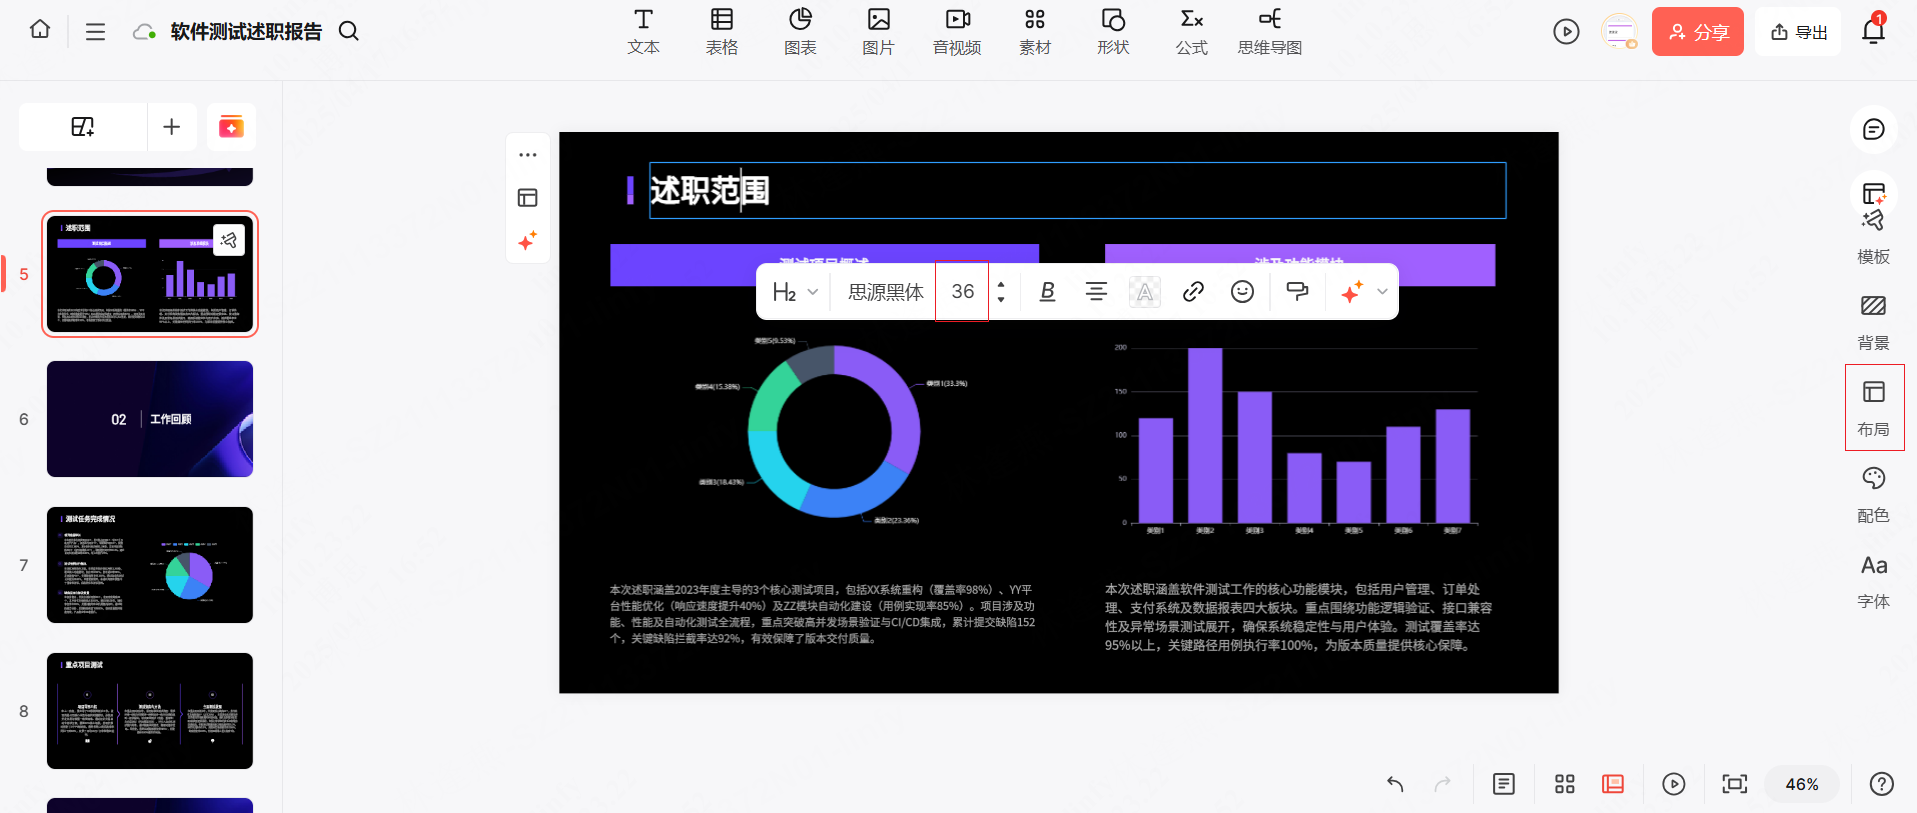
Task: Click AI assistant sparkle in text toolbar
Action: 1352,292
